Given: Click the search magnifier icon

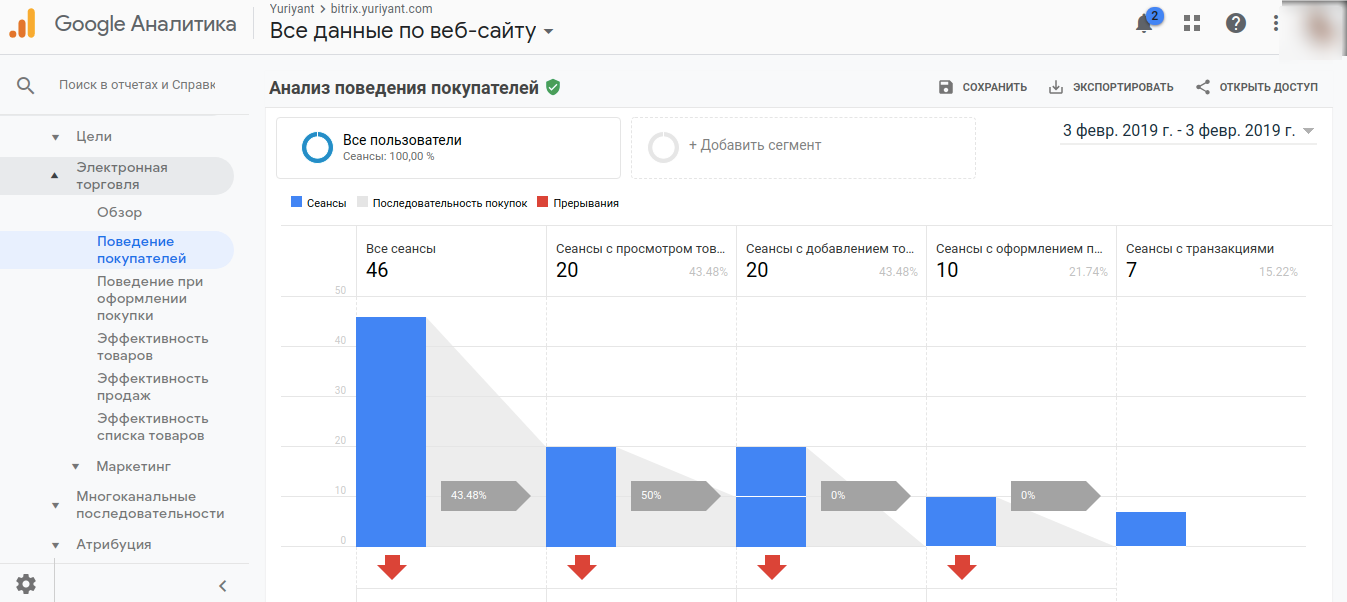Looking at the screenshot, I should (26, 85).
